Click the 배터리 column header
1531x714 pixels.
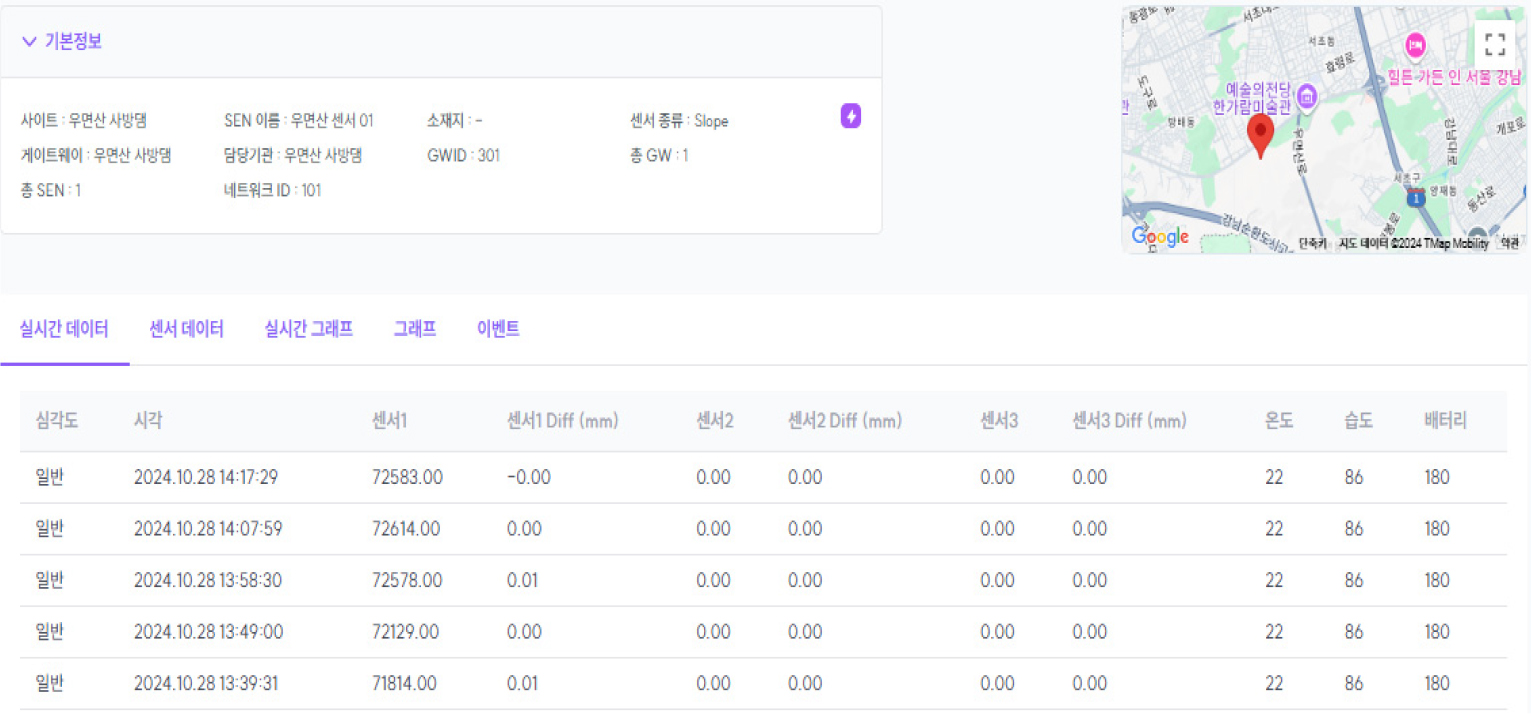tap(1445, 421)
